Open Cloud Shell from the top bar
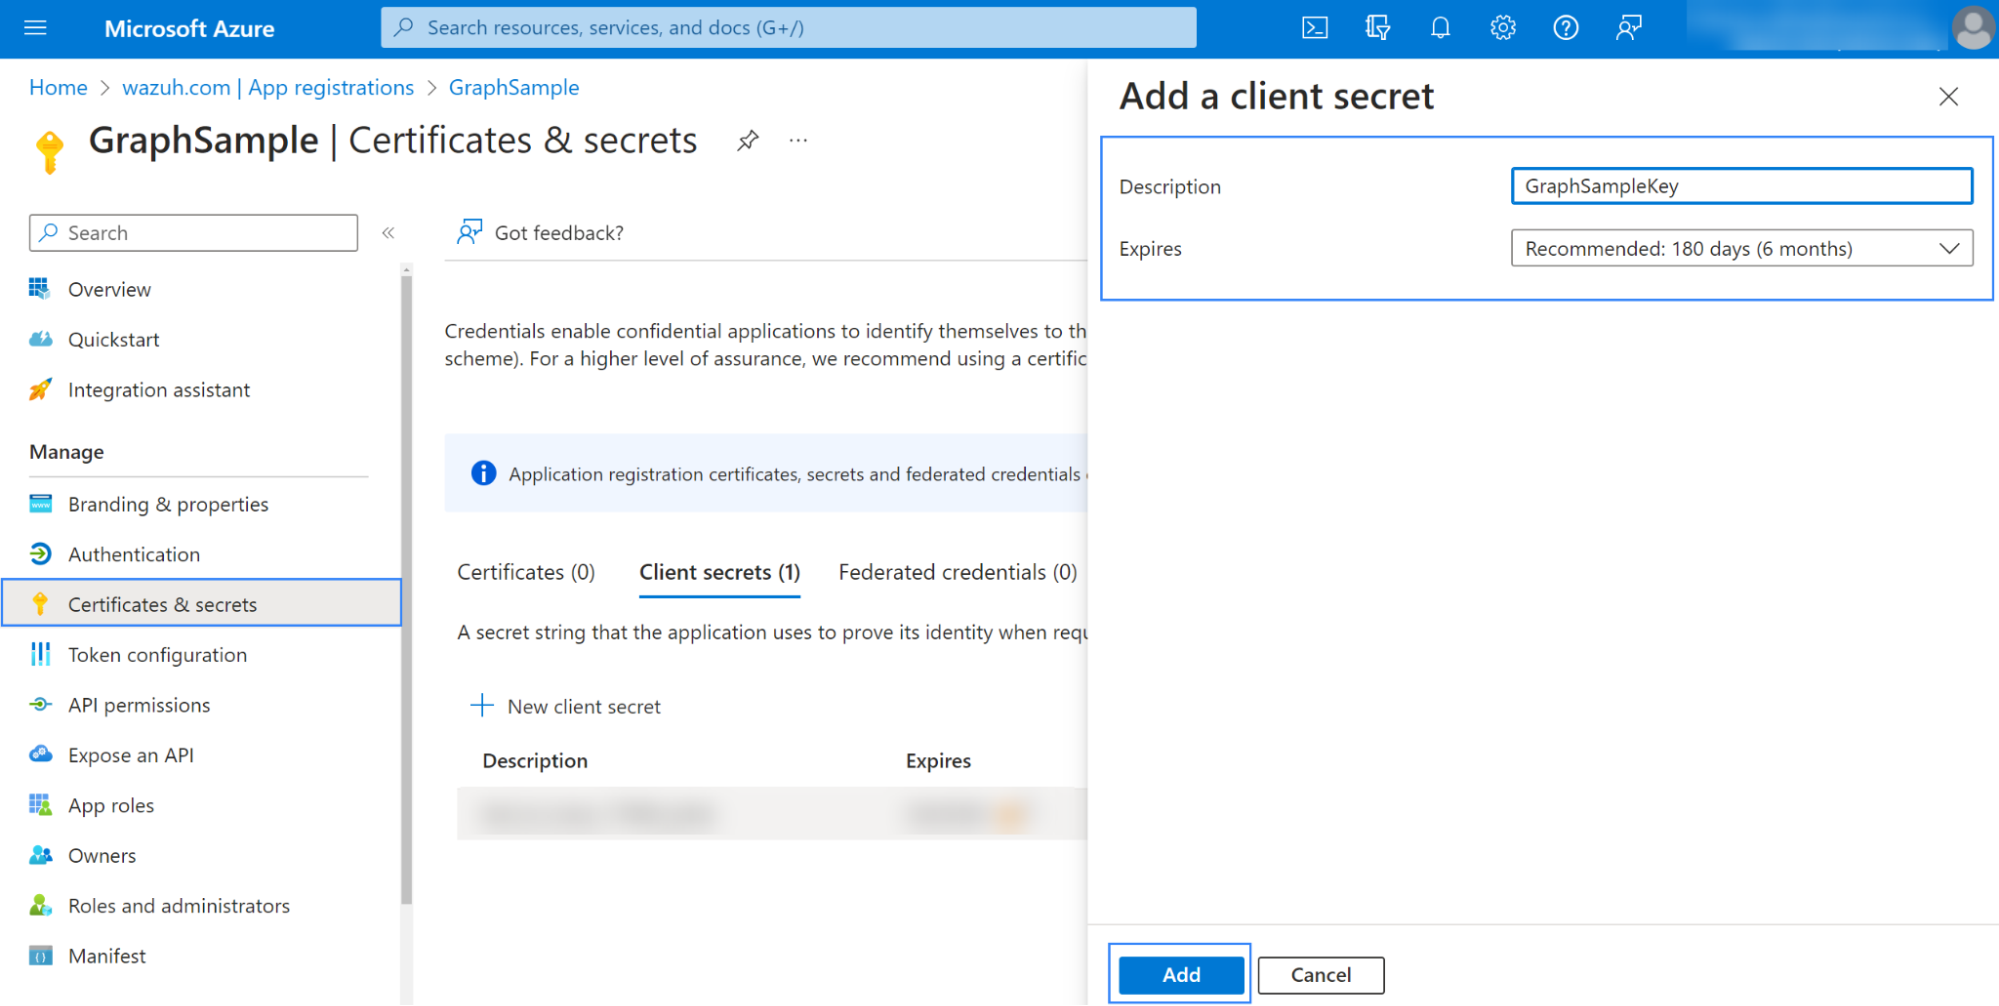Viewport: 1999px width, 1006px height. (1314, 28)
